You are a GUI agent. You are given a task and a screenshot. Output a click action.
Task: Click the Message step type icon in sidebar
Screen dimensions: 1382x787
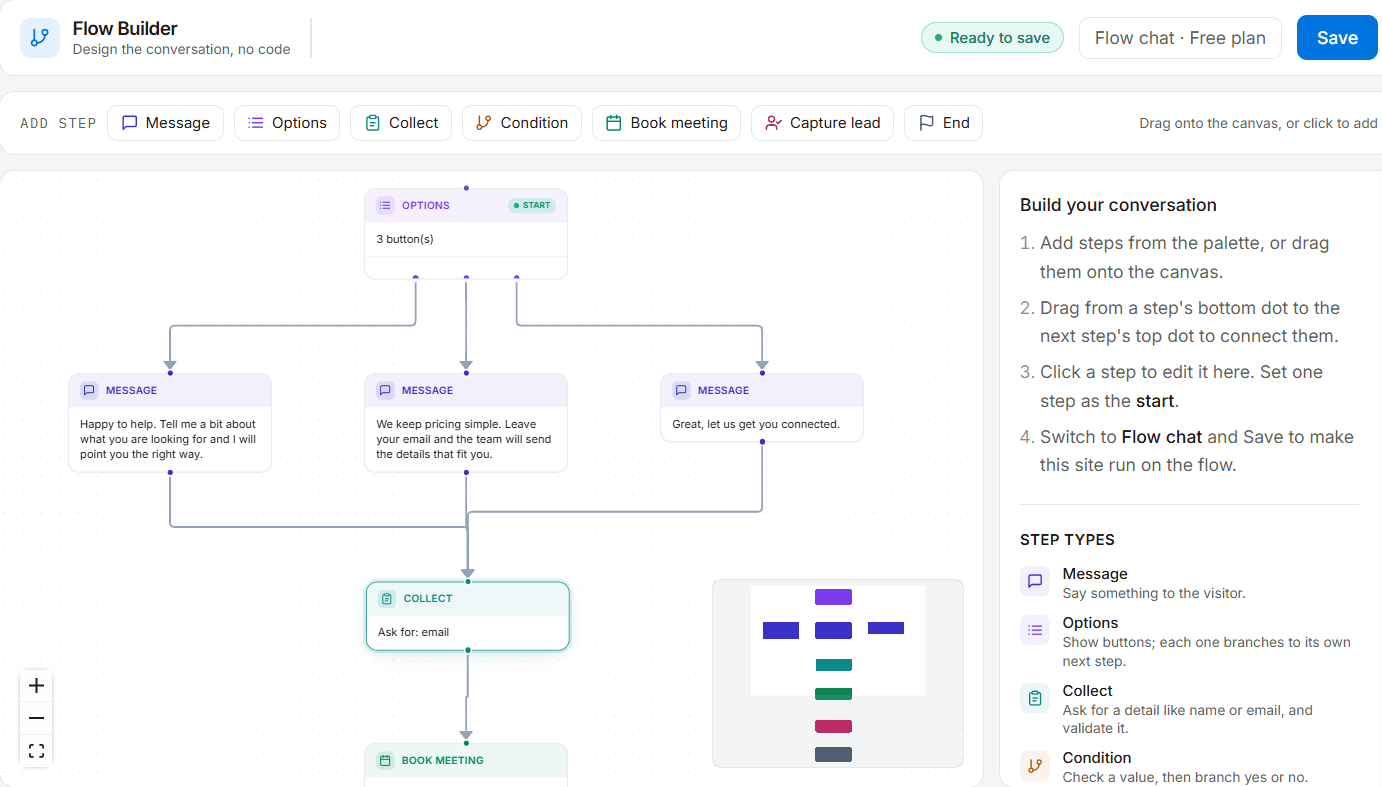click(x=1035, y=581)
